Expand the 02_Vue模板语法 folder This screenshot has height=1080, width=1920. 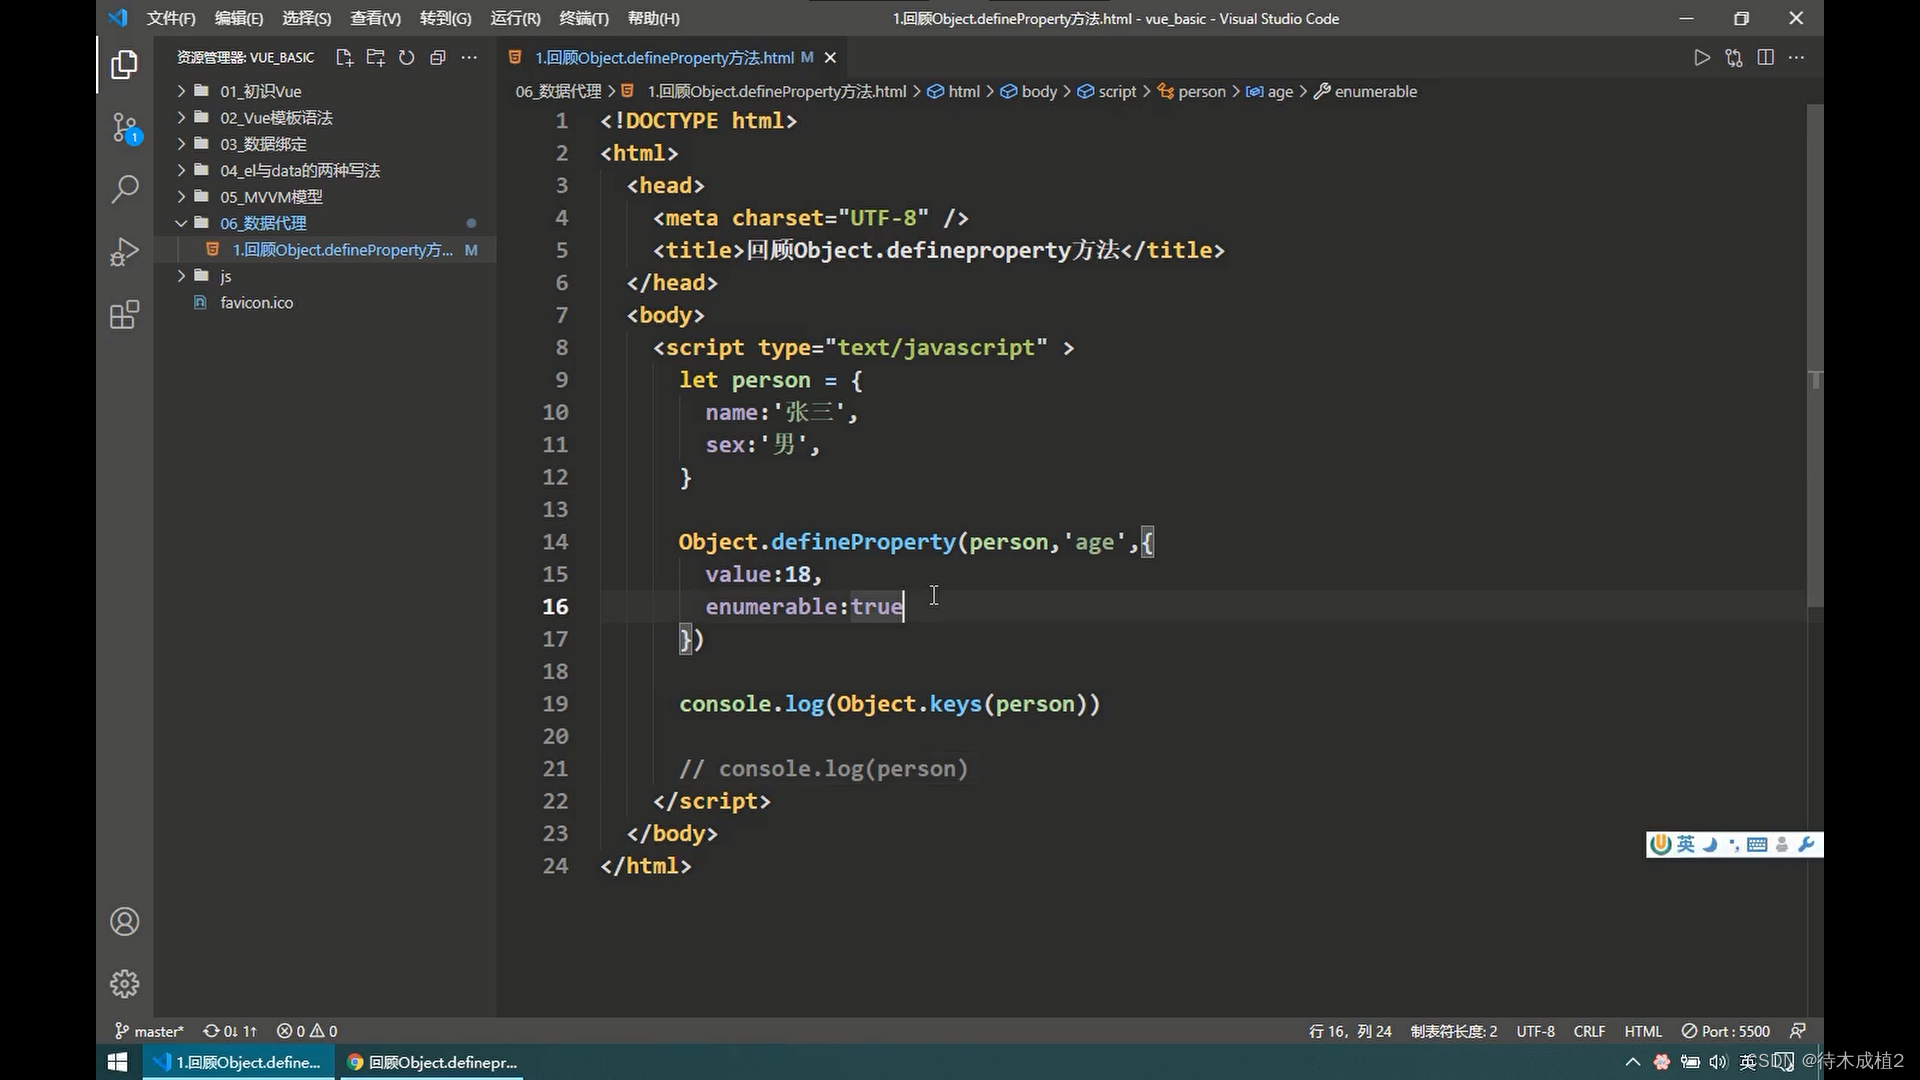pos(325,117)
